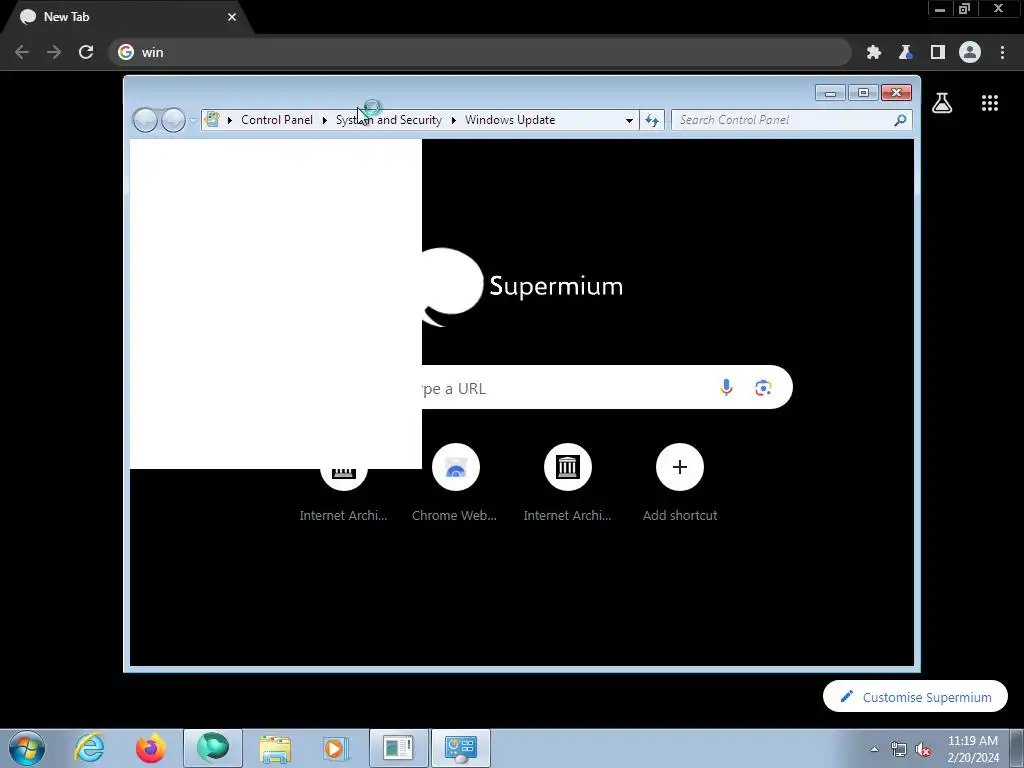Click Customise Supermium button
1024x768 pixels.
(915, 697)
